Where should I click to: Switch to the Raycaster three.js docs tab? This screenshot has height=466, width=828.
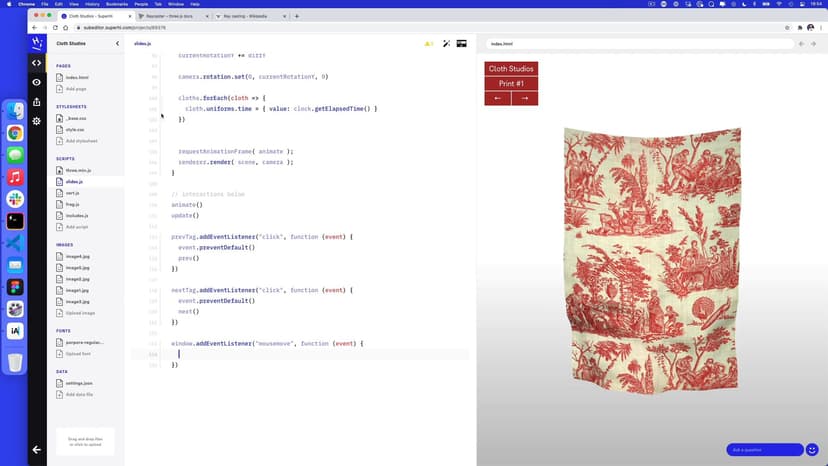point(170,16)
